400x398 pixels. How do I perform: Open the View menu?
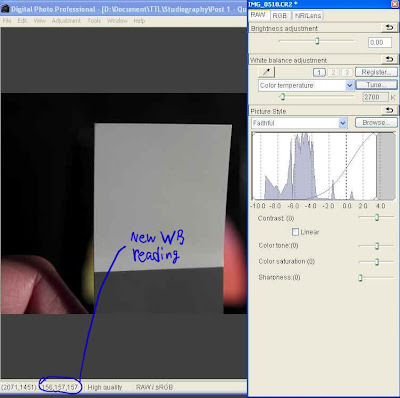tap(39, 21)
